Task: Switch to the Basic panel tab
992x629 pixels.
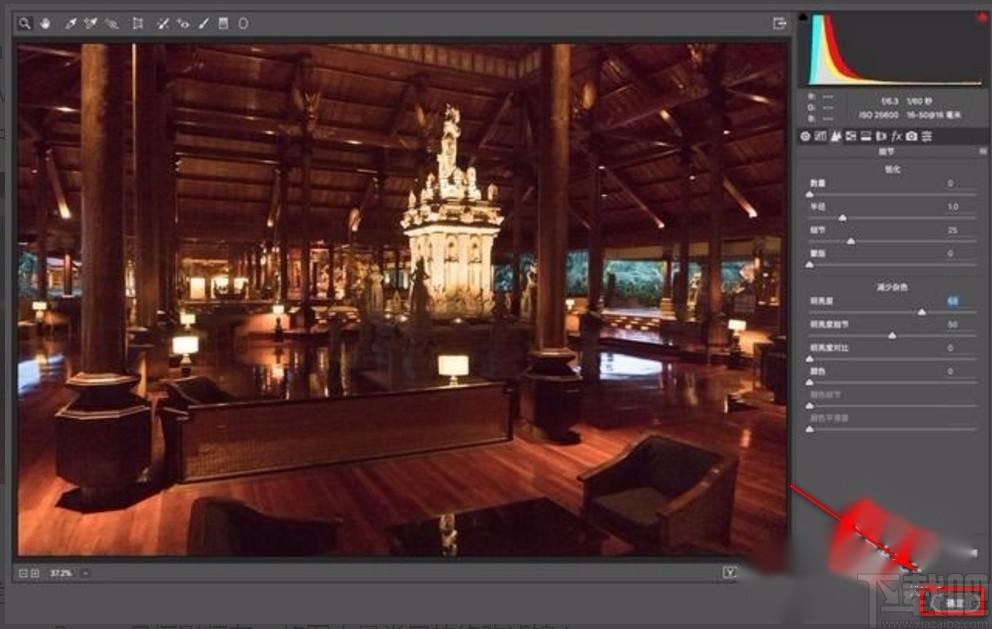Action: click(805, 135)
